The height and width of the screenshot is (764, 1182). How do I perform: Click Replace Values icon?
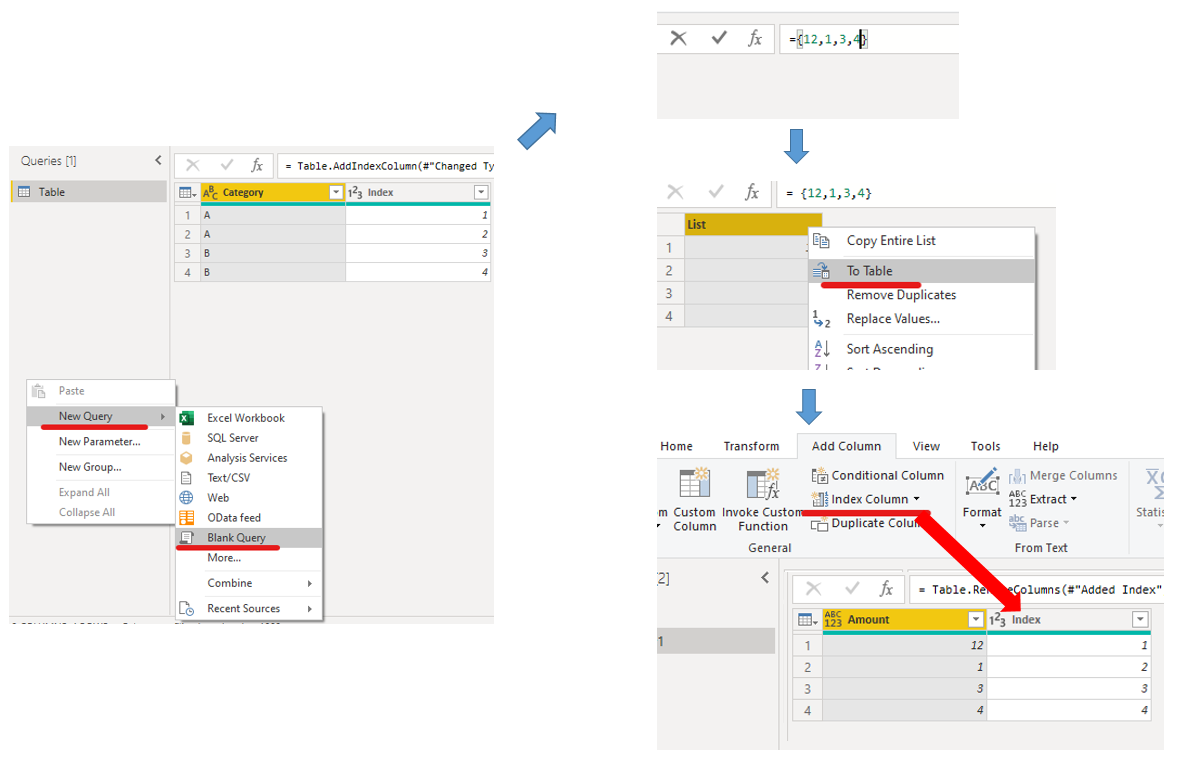[x=822, y=319]
